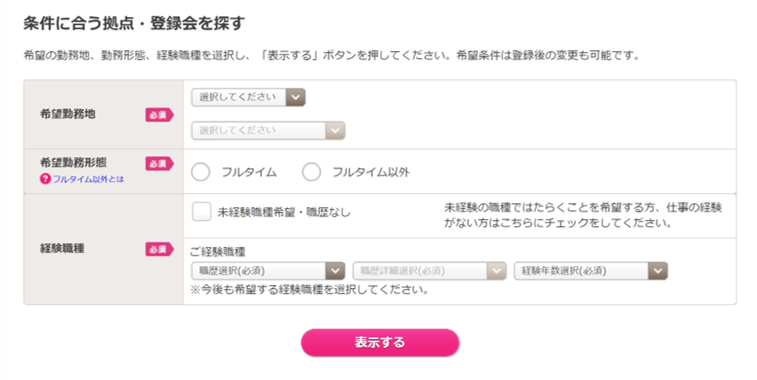The width and height of the screenshot is (757, 380).
Task: Select the フルタイム以外 radio button
Action: [311, 172]
